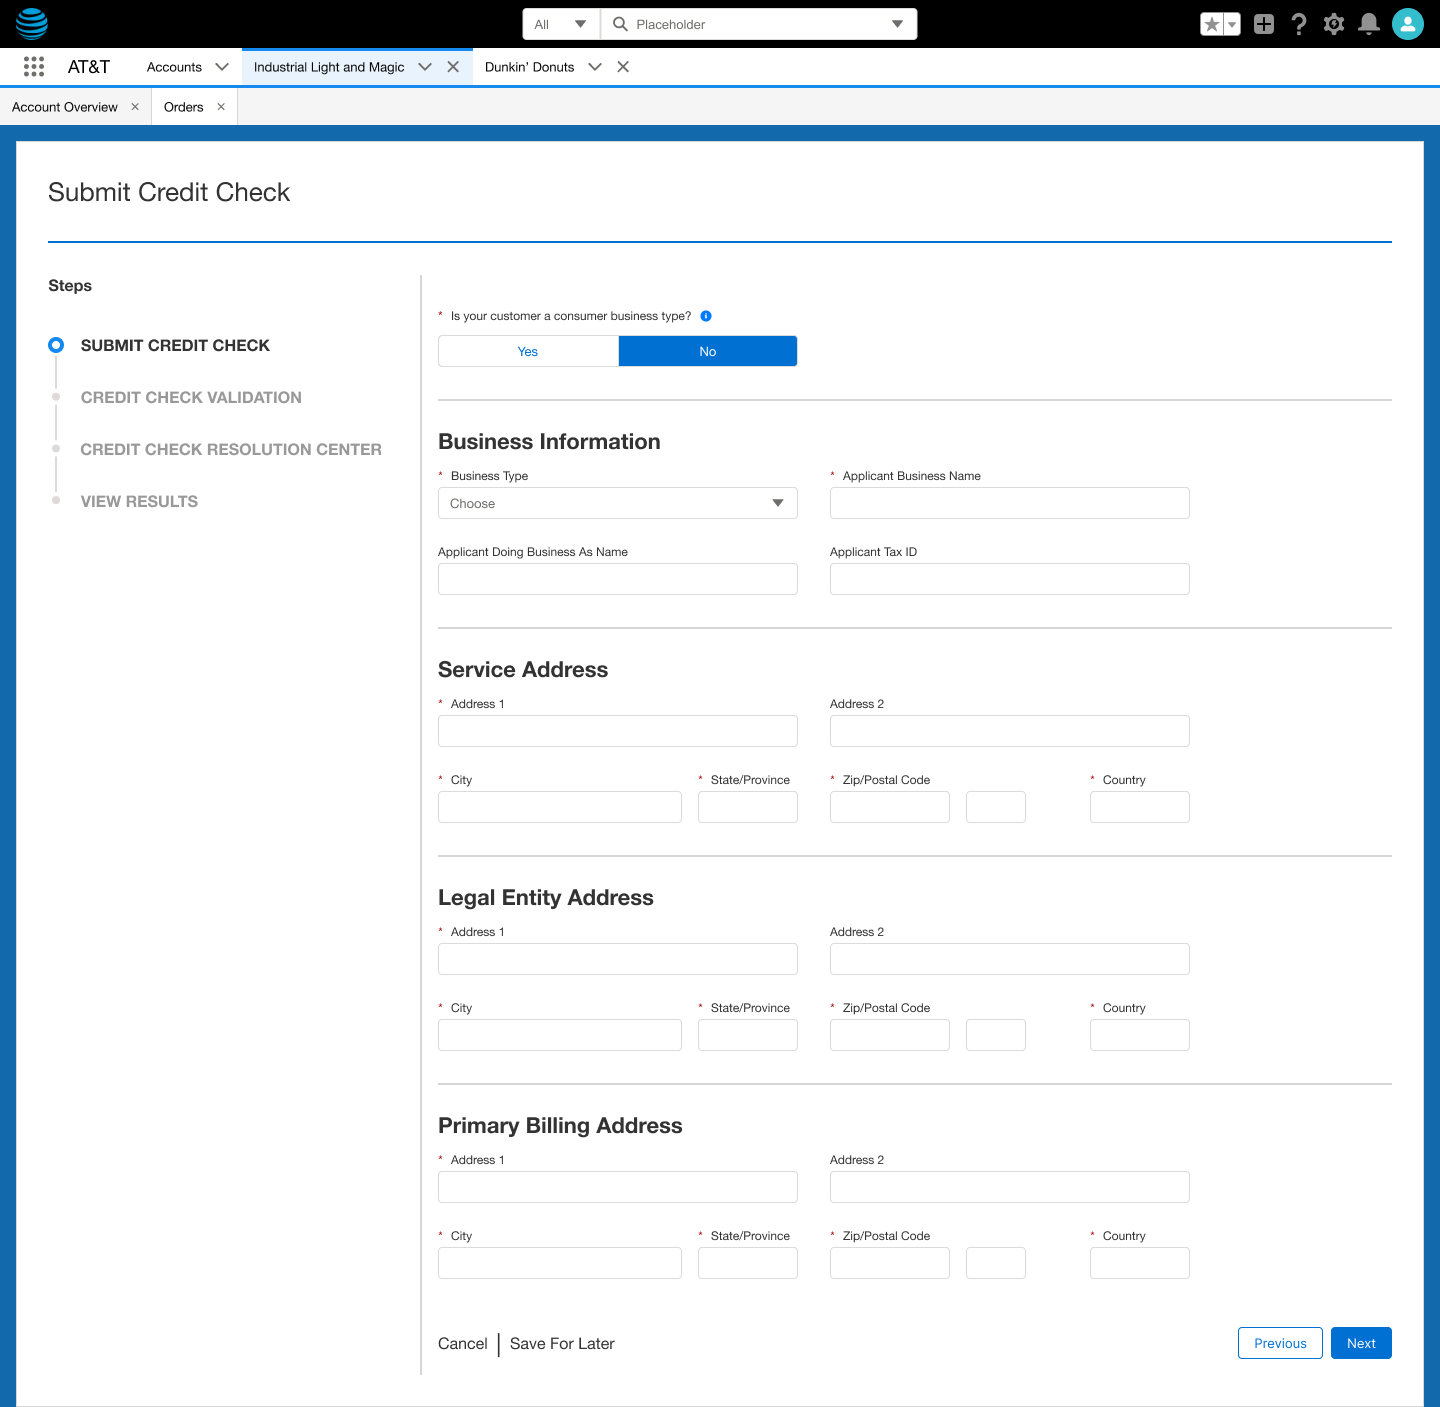Screen dimensions: 1440x1407
Task: Open the Business Type dropdown
Action: point(617,503)
